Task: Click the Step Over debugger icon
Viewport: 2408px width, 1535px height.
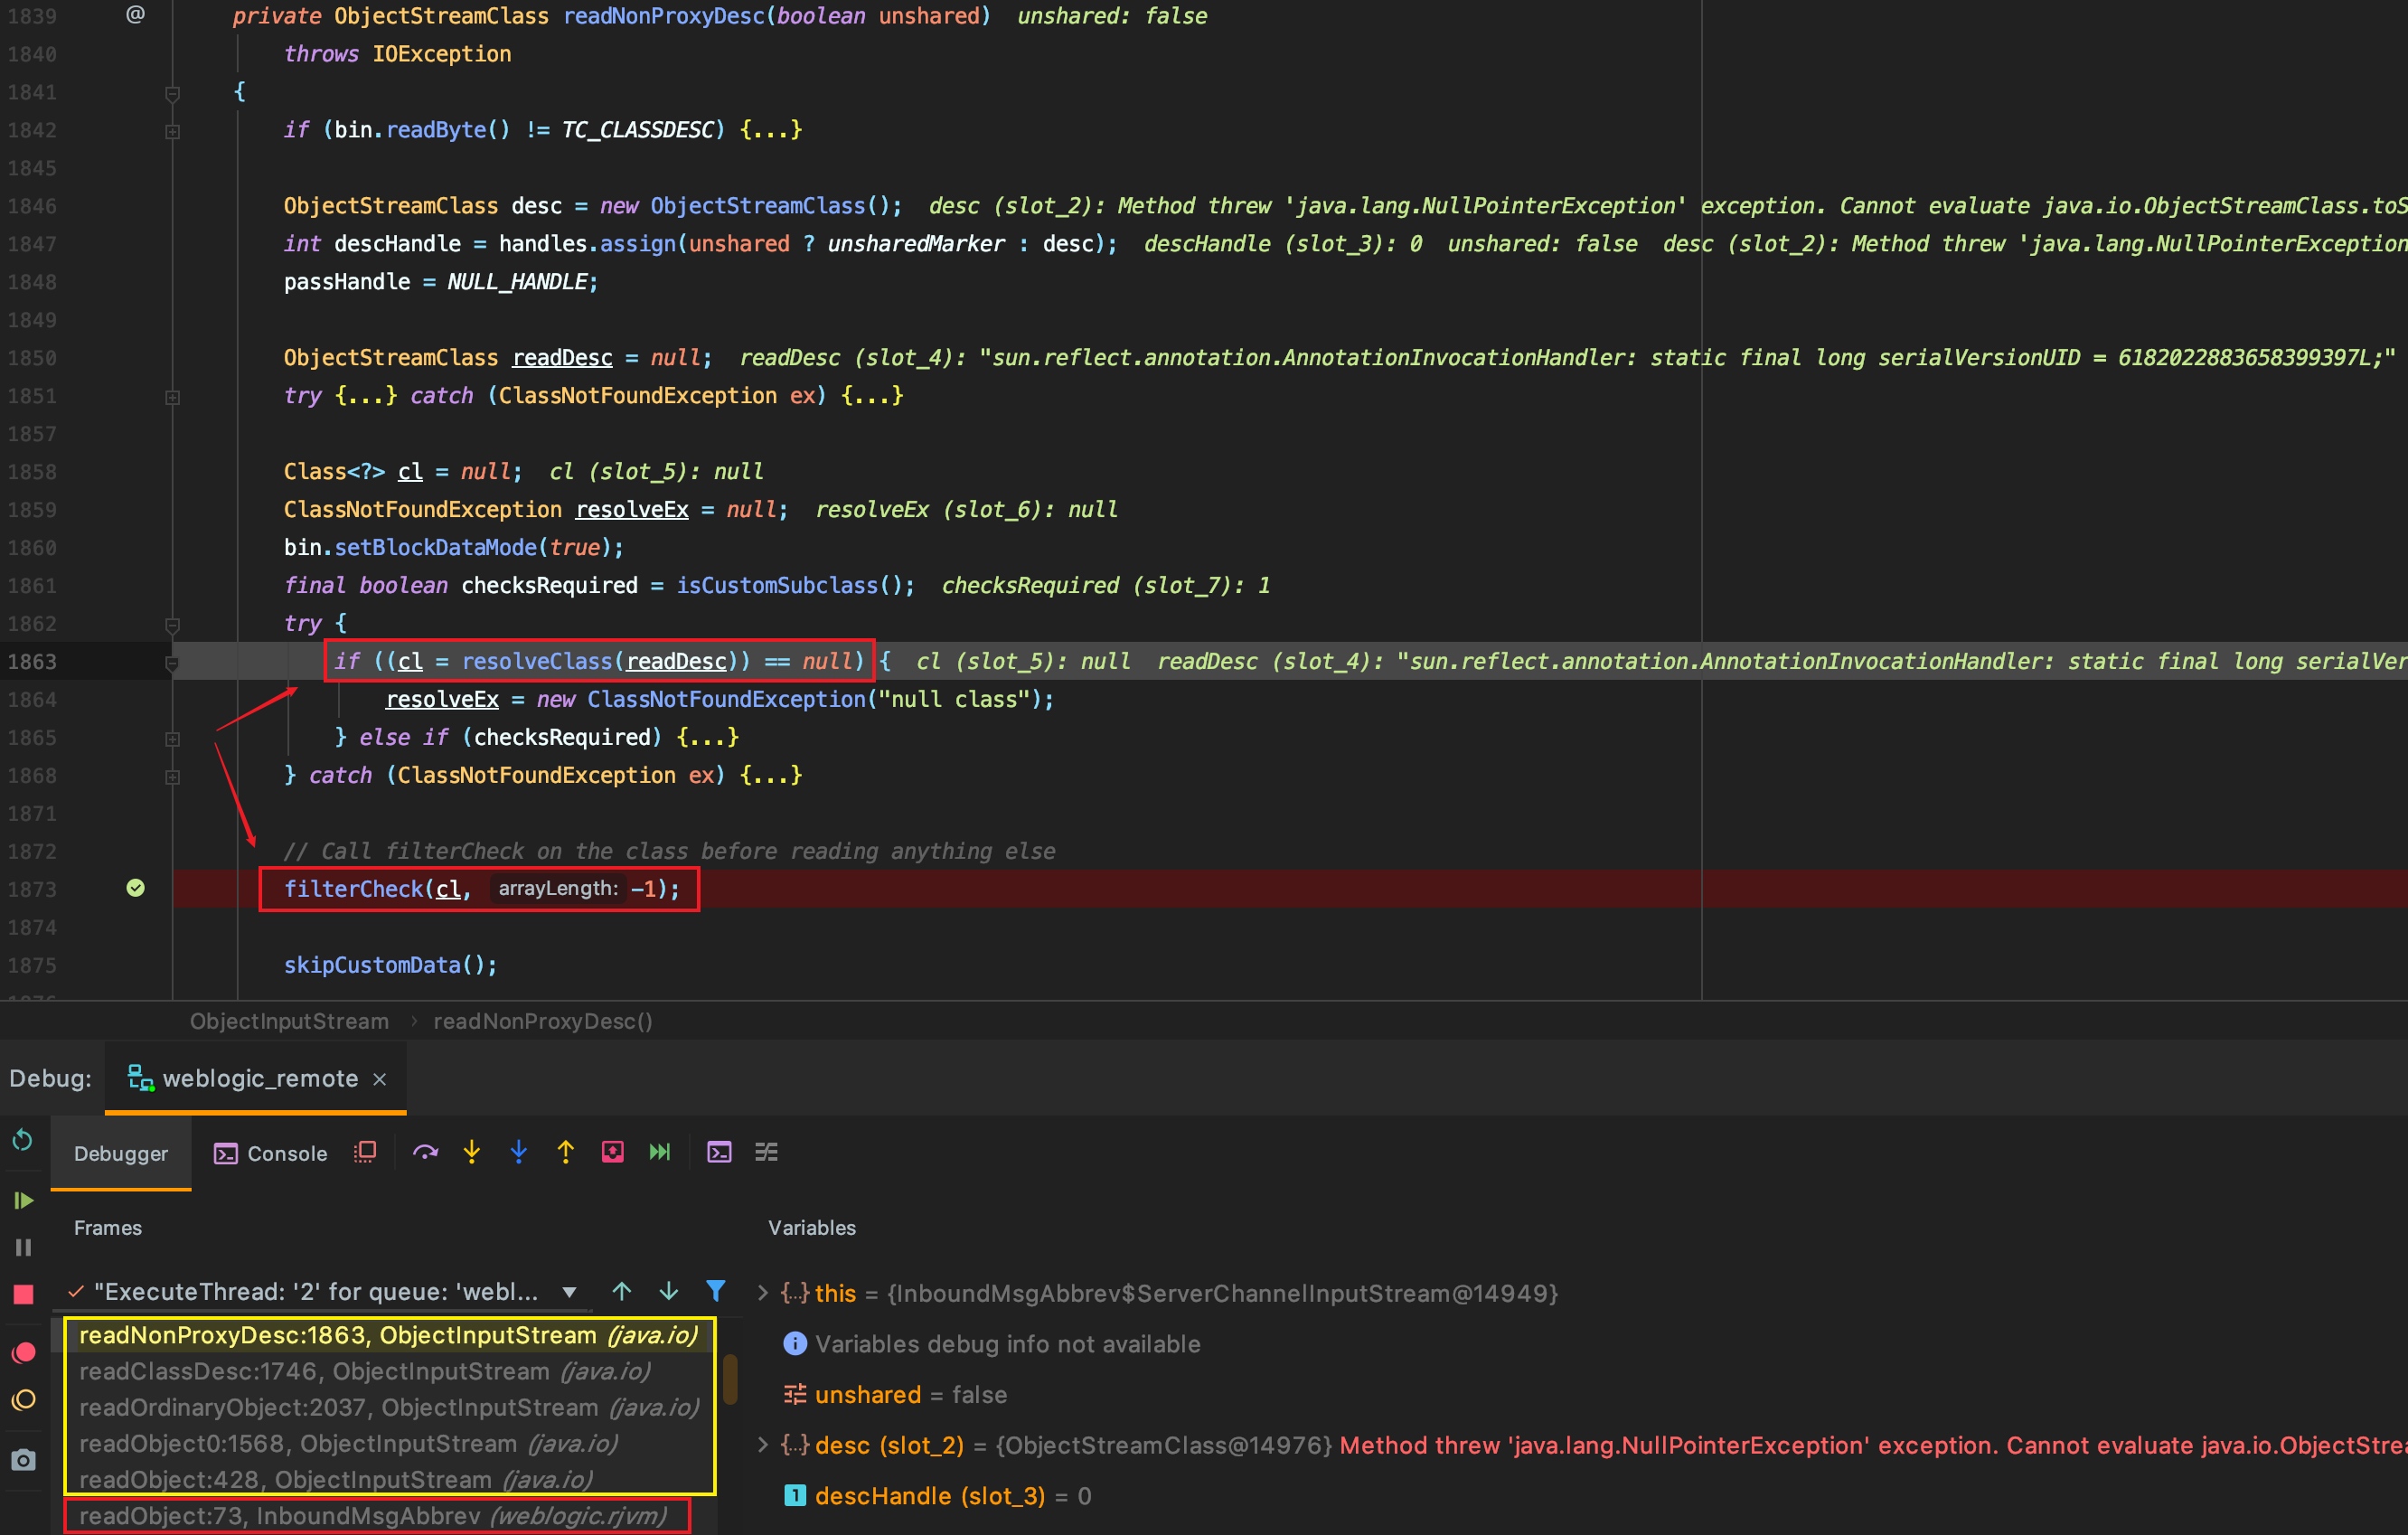Action: pyautogui.click(x=425, y=1152)
